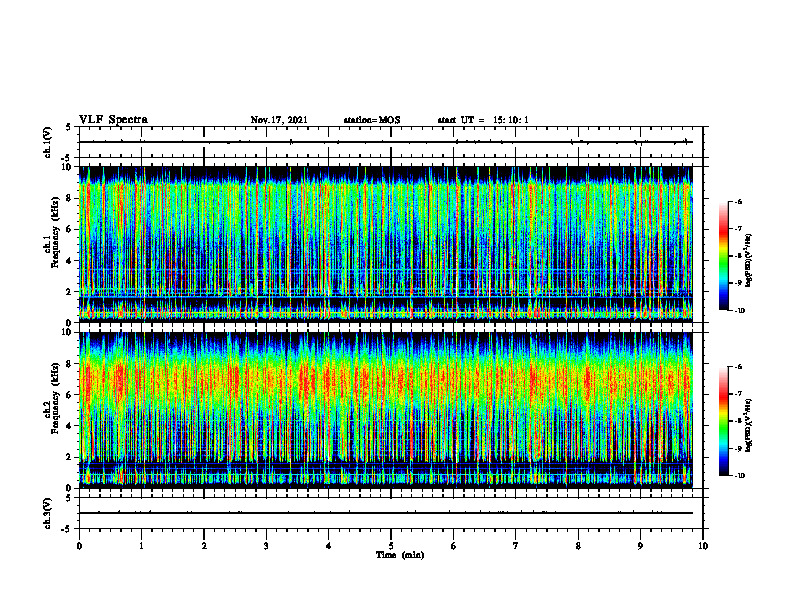Click the "8" kHz tick on ch.2 frequency axis
Screen dimensions: 792x612
click(x=70, y=364)
